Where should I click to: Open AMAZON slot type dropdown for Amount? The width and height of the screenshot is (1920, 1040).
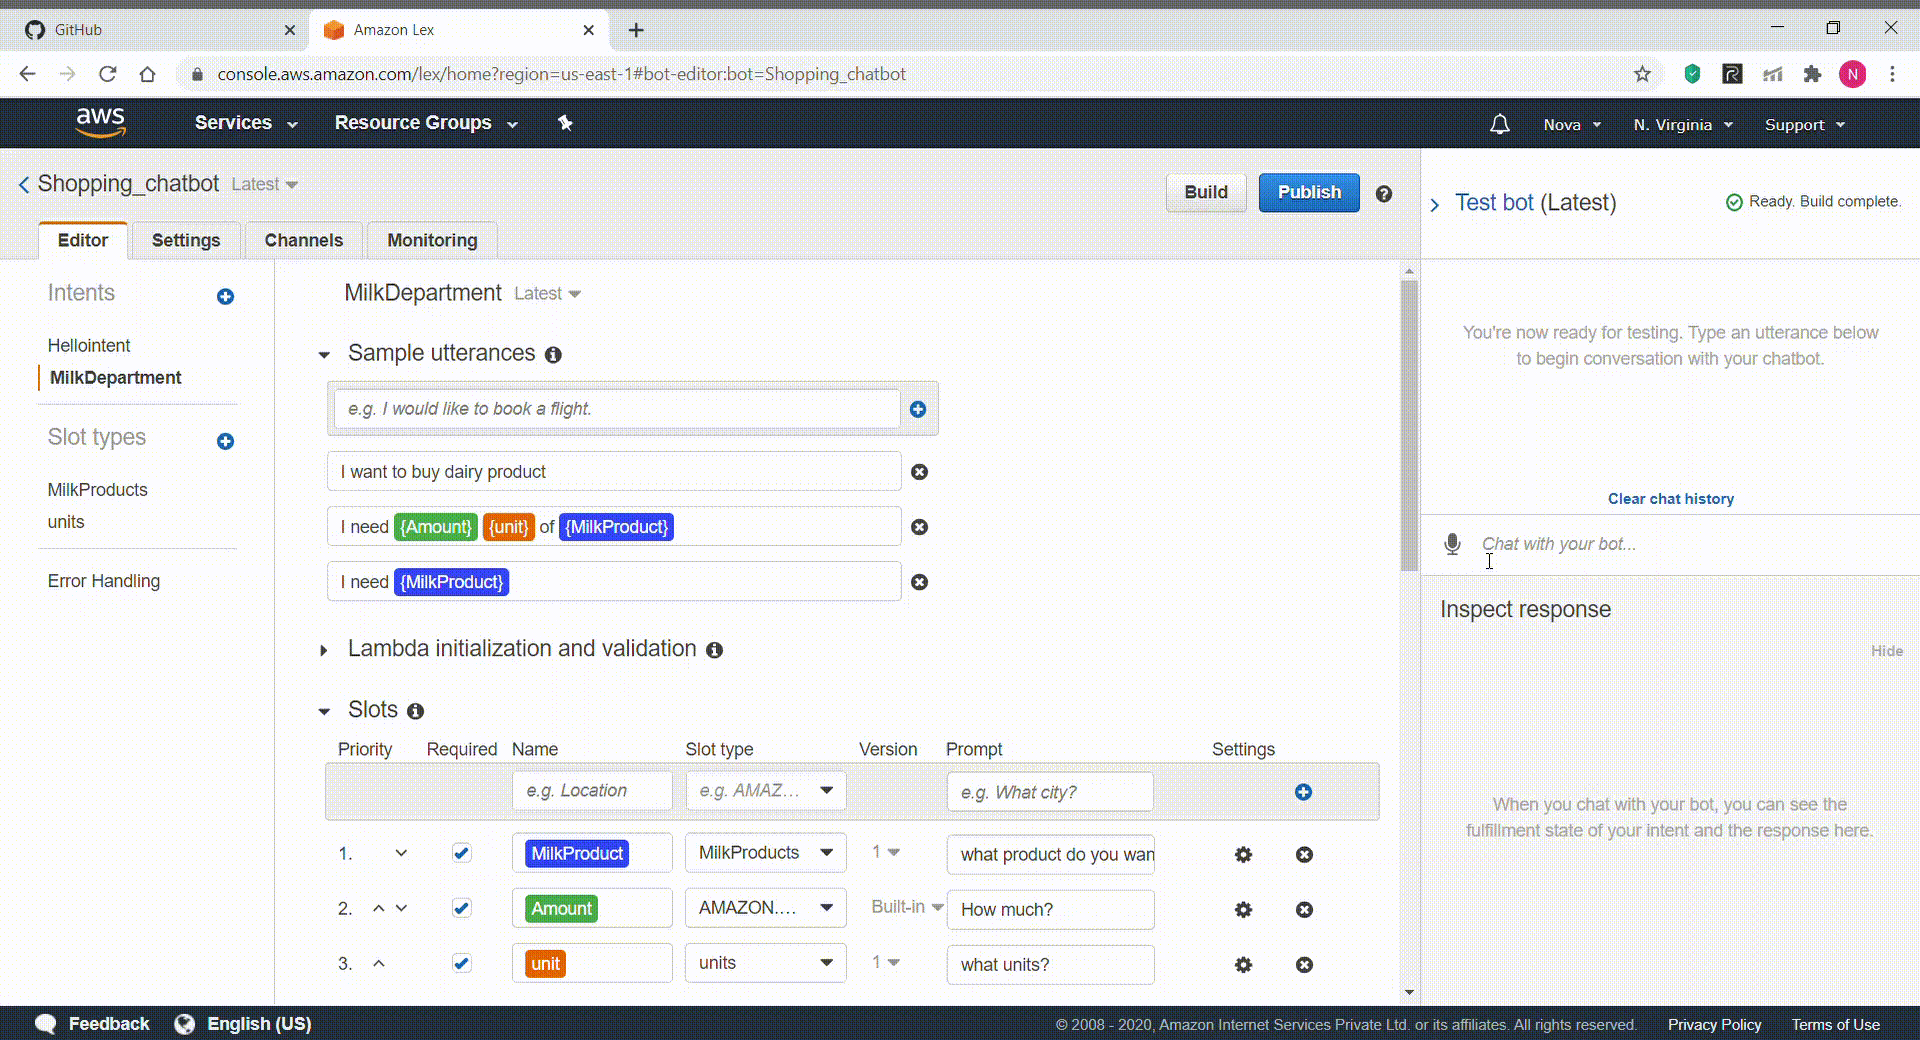pos(766,908)
